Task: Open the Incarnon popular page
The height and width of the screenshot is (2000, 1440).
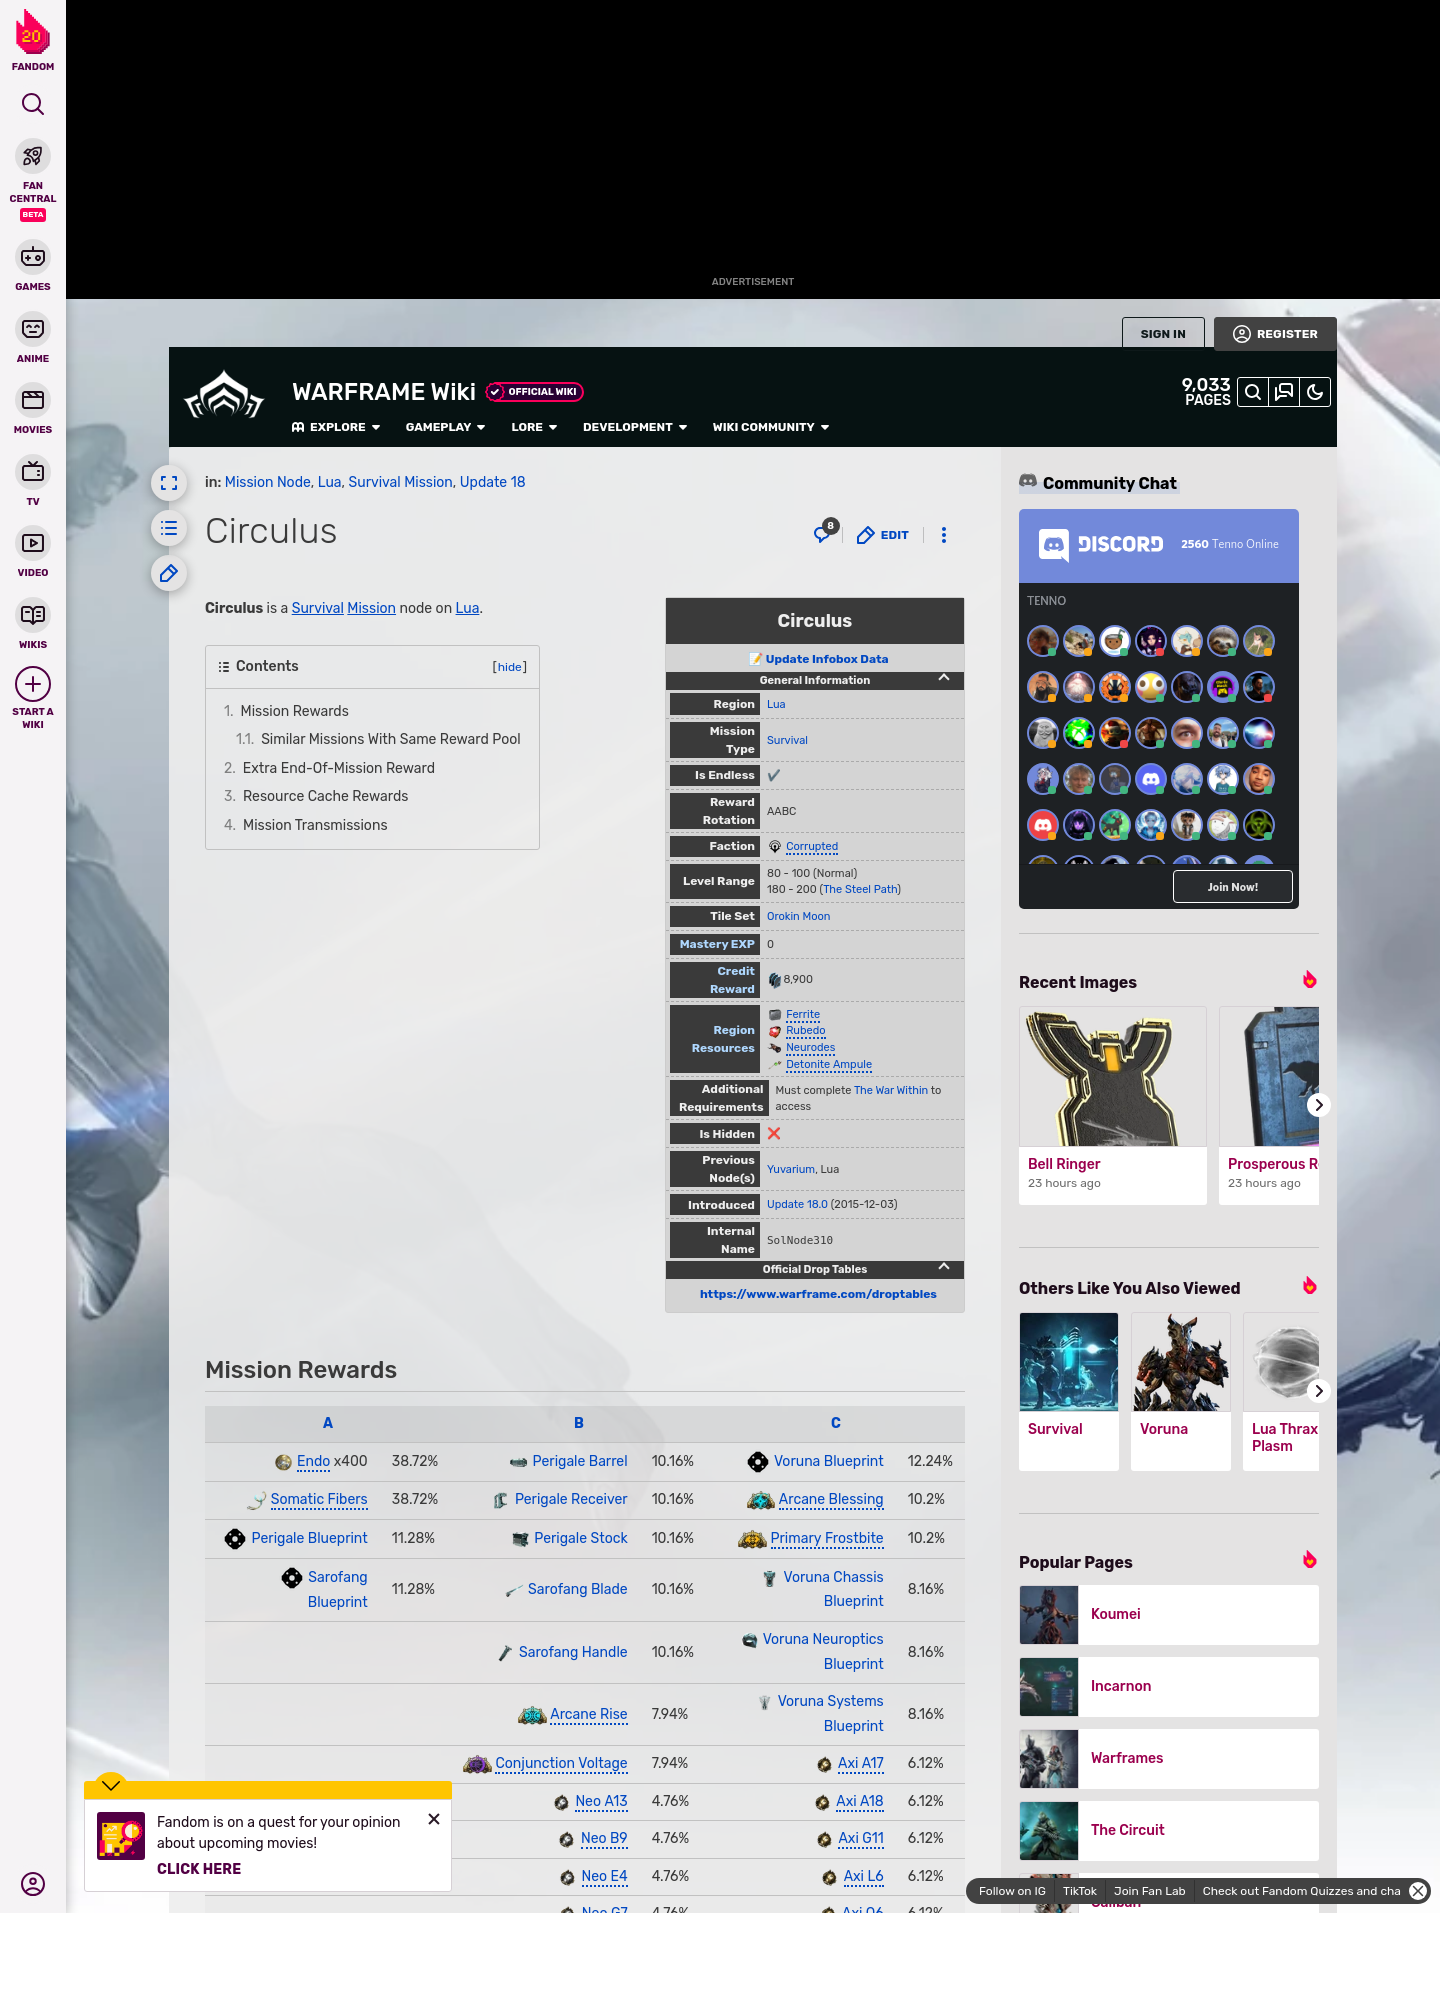Action: tap(1169, 1686)
